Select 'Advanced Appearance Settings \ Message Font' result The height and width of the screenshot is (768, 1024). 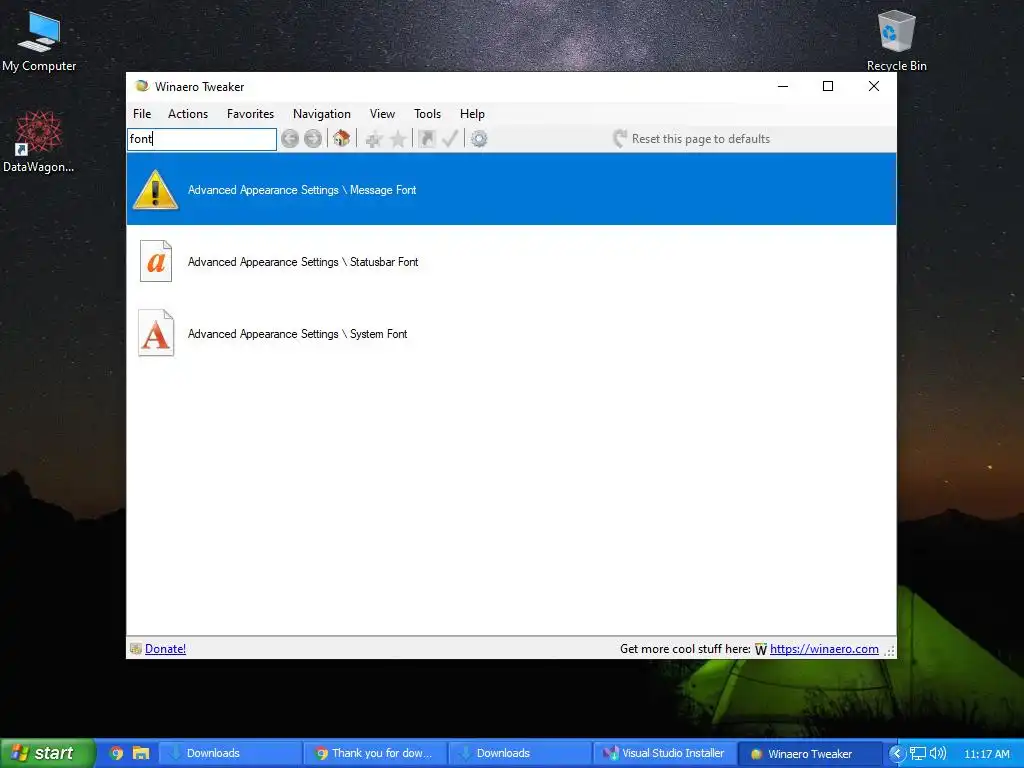(x=511, y=189)
